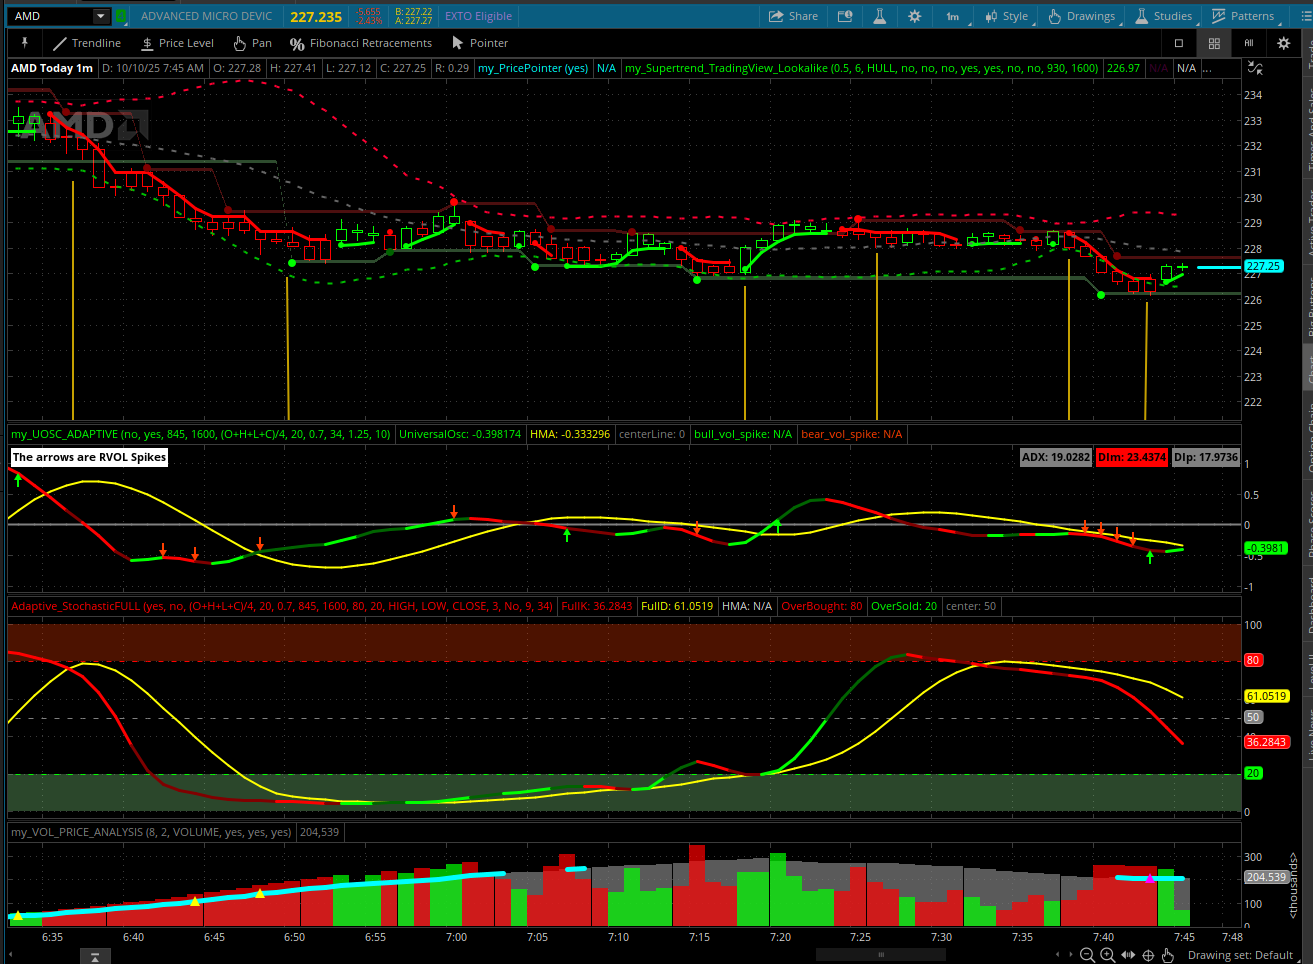Open chart settings gear in top toolbar
1313x964 pixels.
[x=914, y=16]
